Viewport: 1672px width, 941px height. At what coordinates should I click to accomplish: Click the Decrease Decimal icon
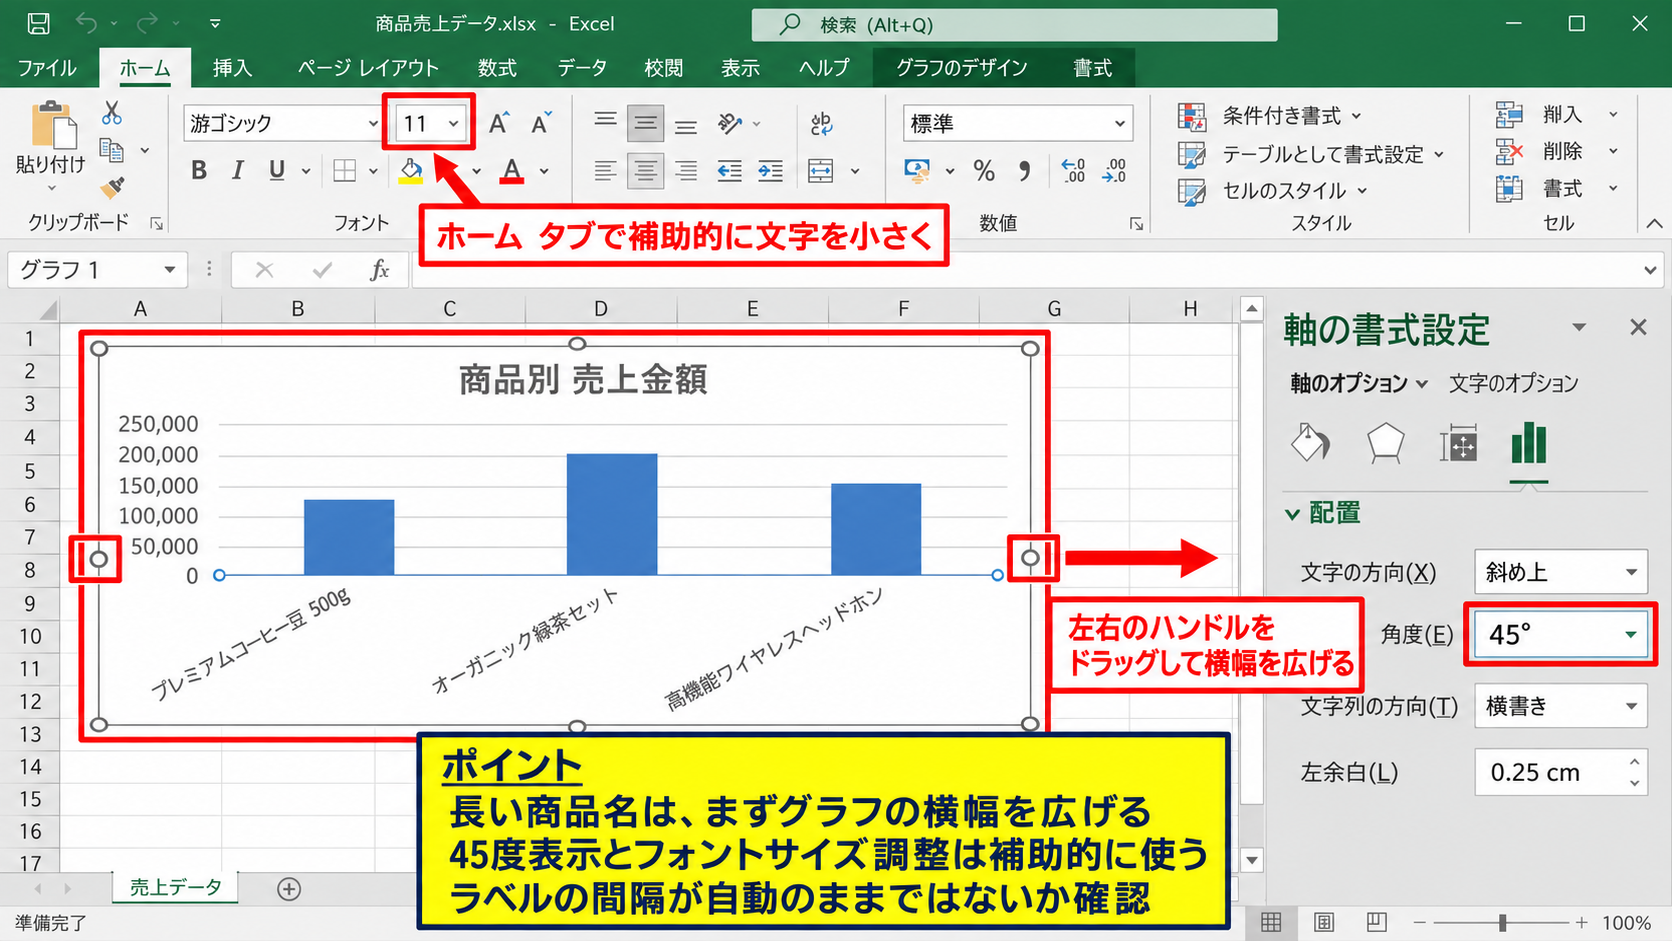click(x=1114, y=171)
